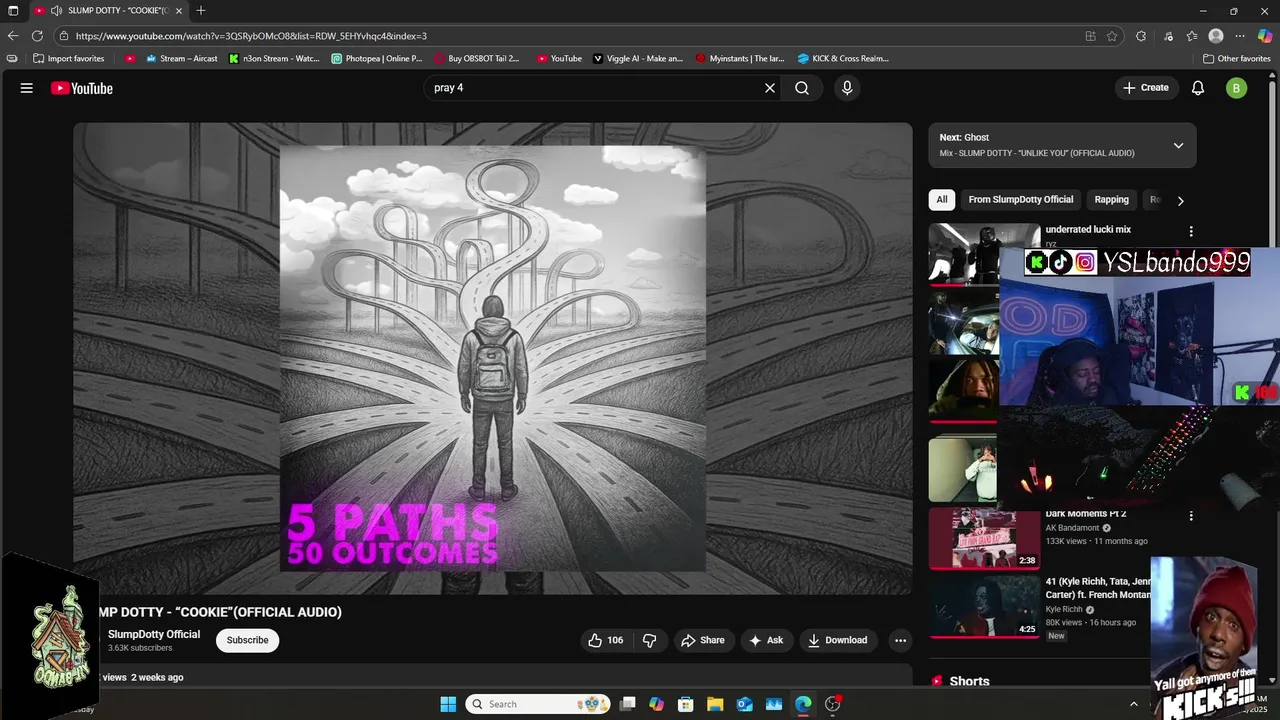This screenshot has width=1280, height=720.
Task: Click taskbar Search box
Action: click(539, 704)
